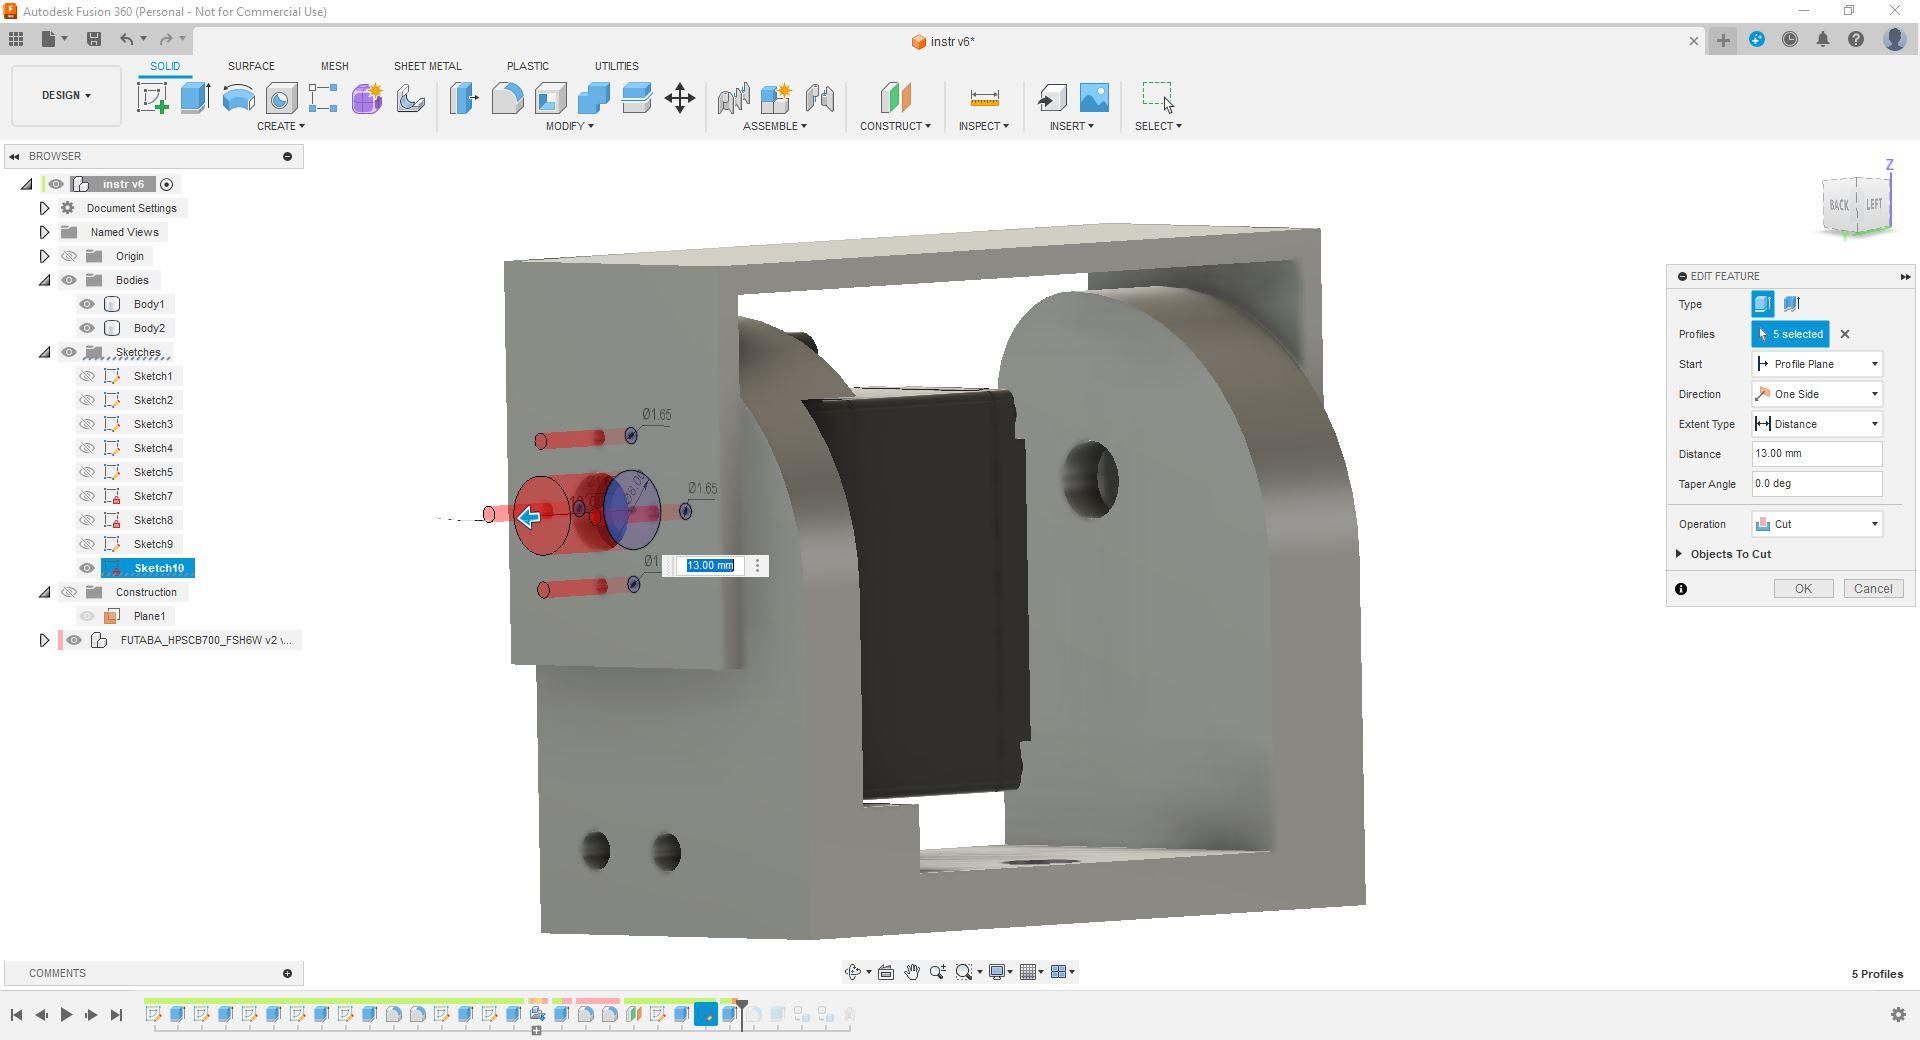Toggle visibility of Plane1
Viewport: 1920px width, 1040px height.
pos(87,616)
